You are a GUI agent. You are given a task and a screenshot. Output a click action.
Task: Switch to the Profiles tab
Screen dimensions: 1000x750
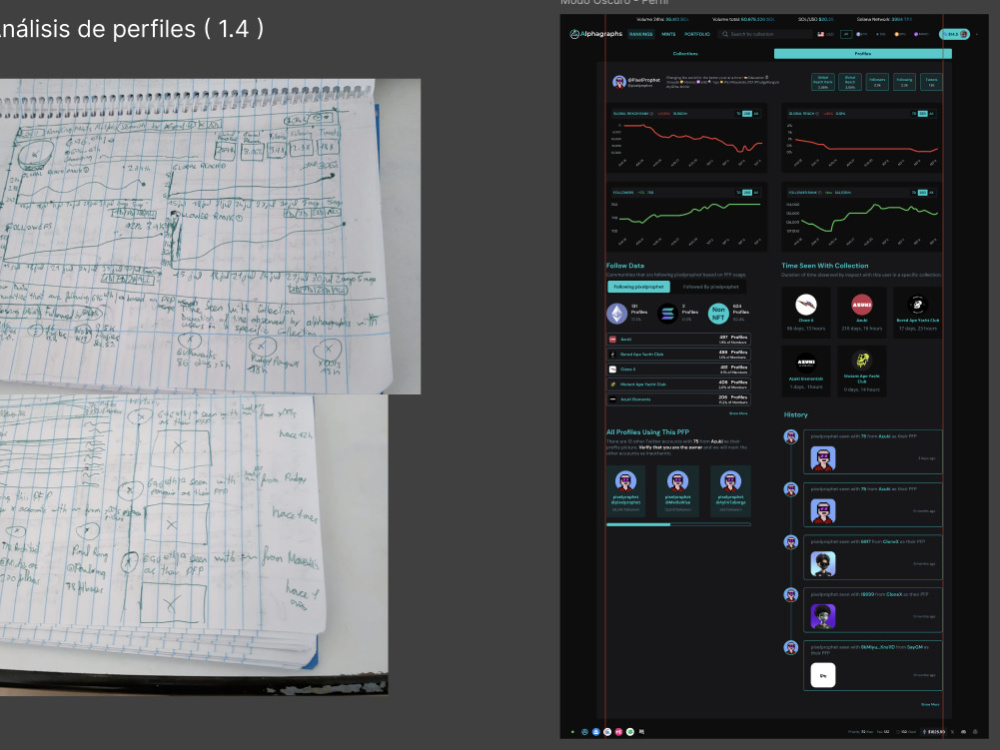click(x=862, y=54)
